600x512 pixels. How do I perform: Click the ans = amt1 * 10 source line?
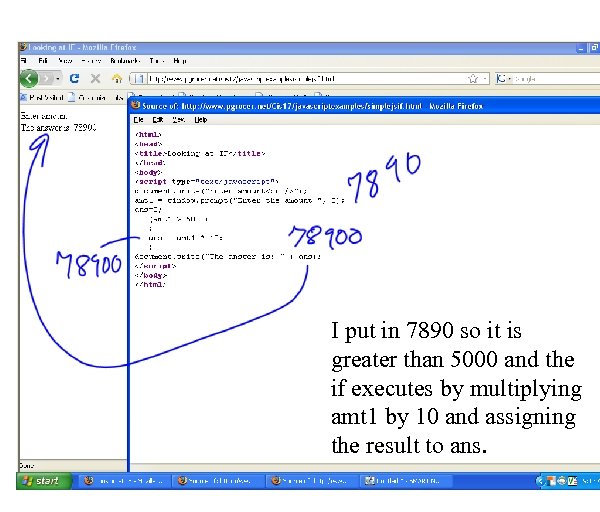185,238
